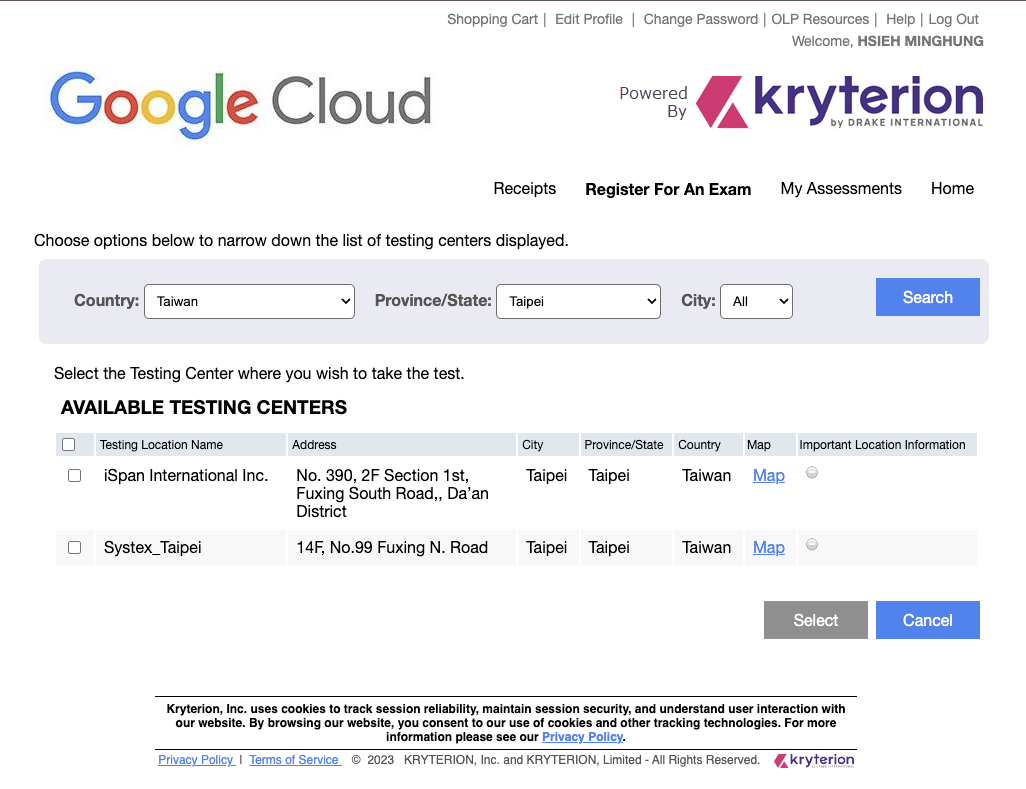Check the Systex_Taipei checkbox

[x=75, y=548]
